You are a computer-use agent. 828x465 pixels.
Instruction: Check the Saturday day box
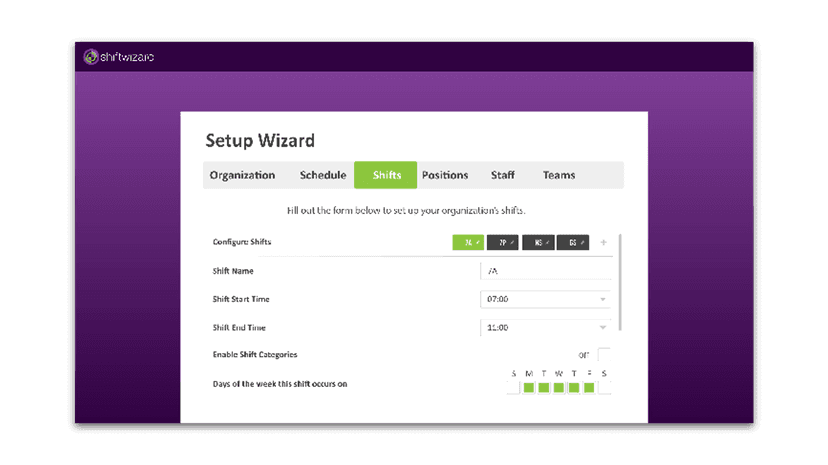pyautogui.click(x=605, y=388)
